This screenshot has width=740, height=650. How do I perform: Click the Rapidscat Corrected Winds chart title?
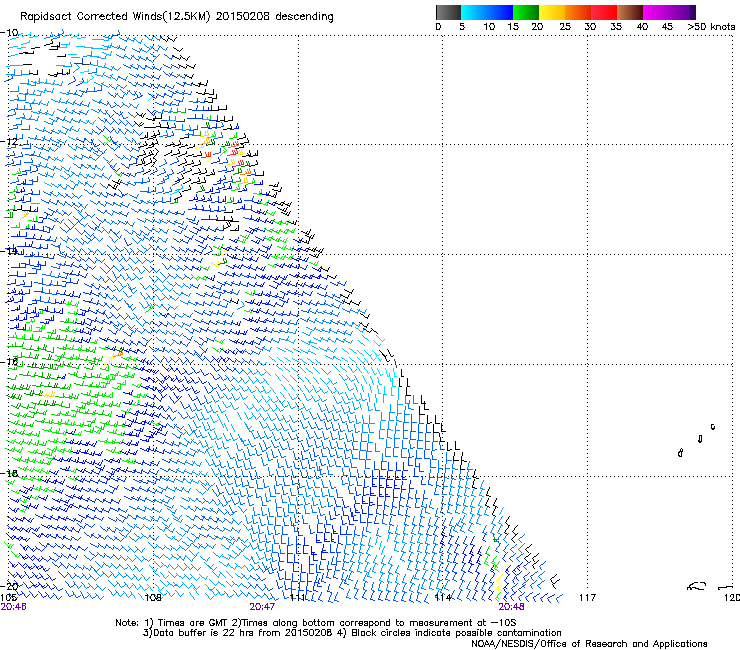point(177,17)
